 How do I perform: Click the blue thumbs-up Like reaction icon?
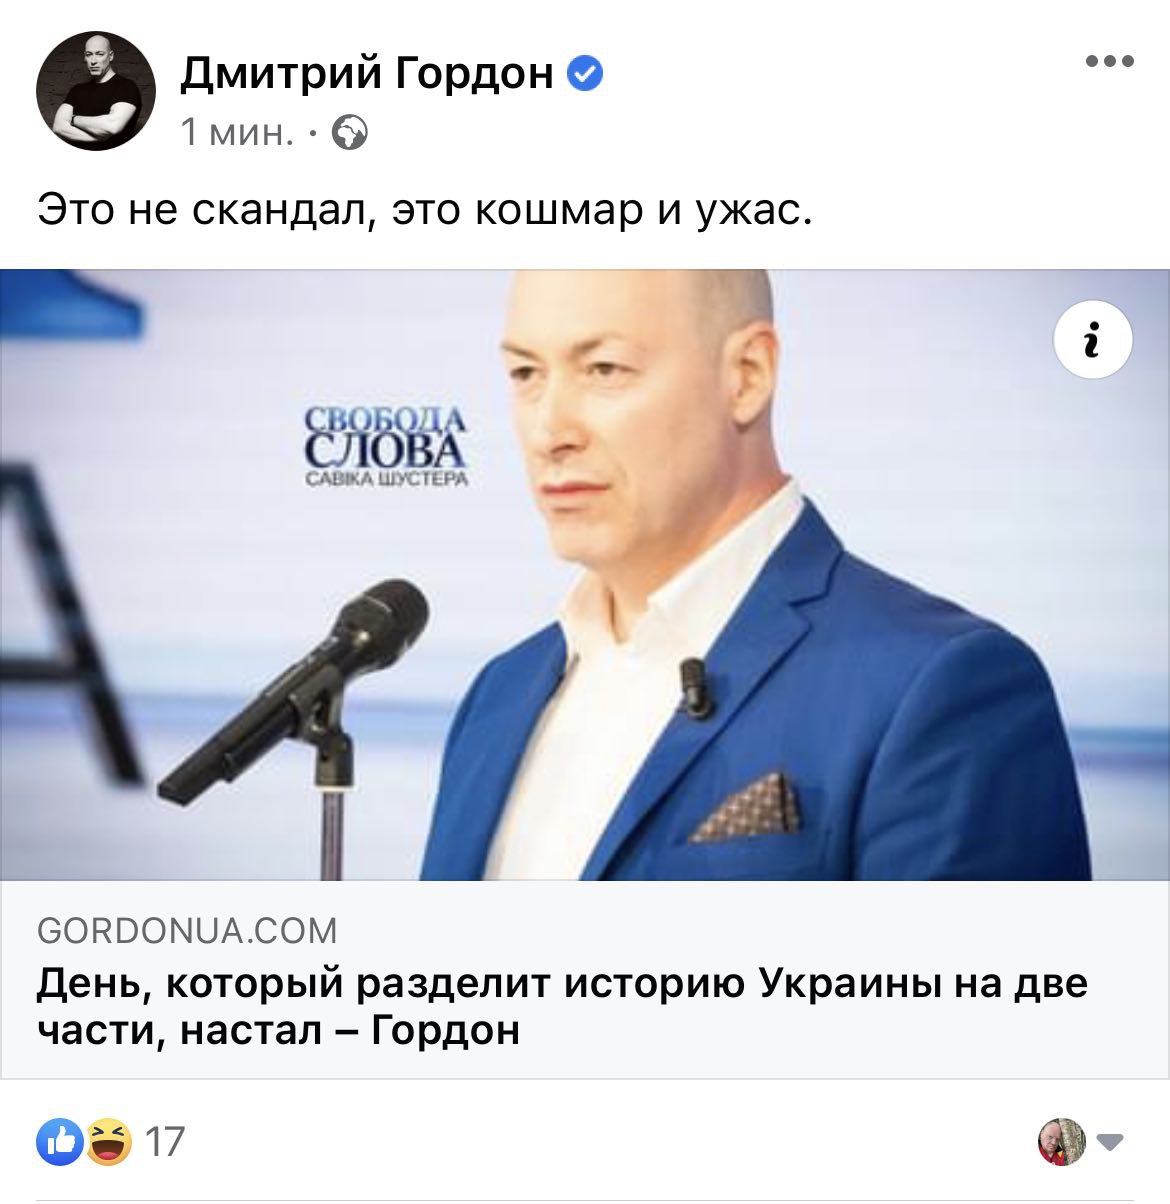pos(60,1141)
